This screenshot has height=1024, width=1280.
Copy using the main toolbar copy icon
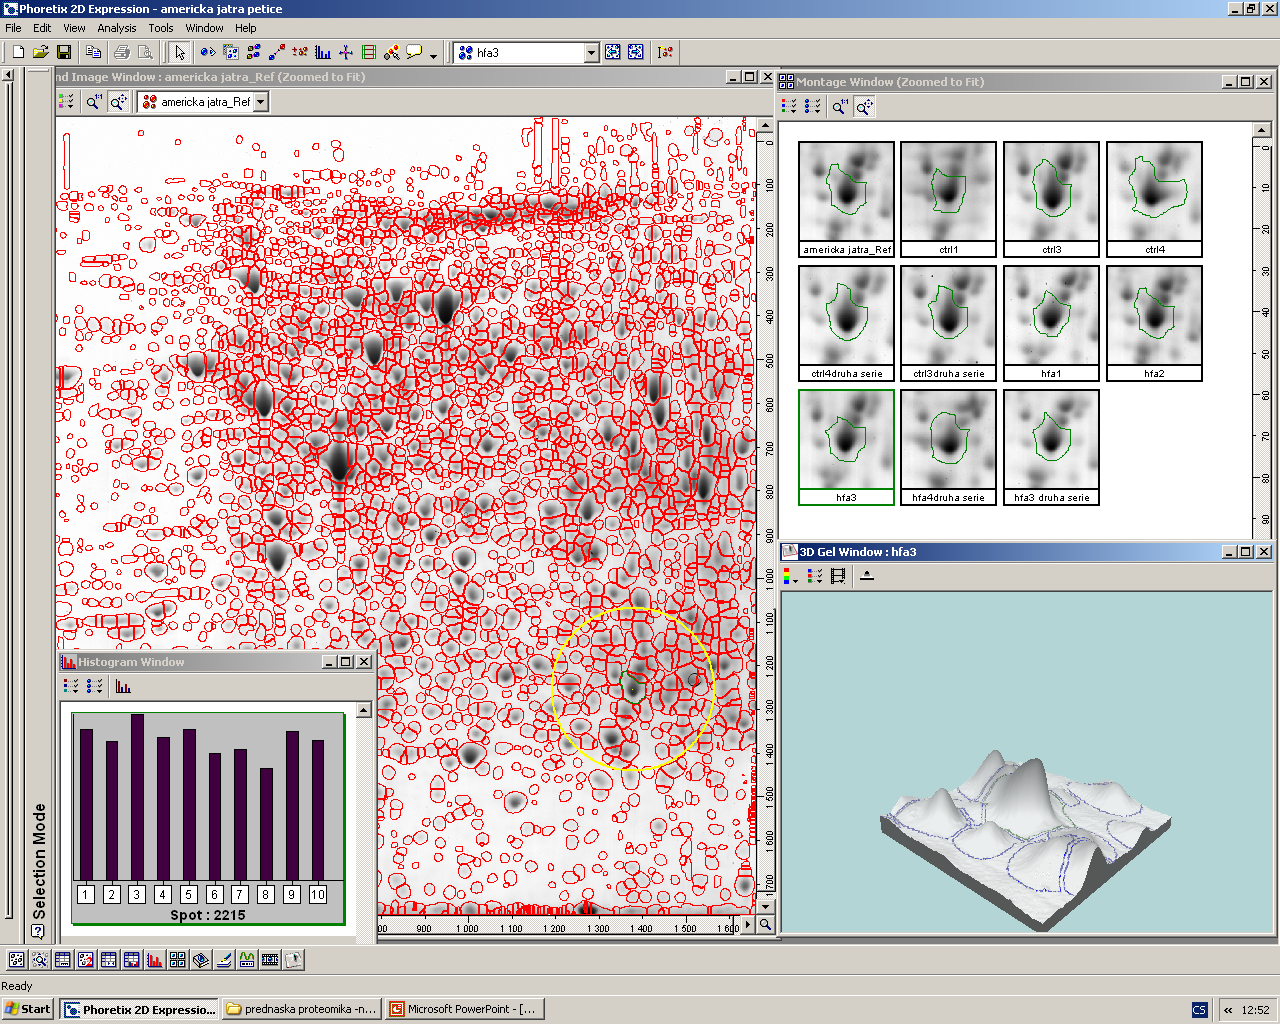click(x=93, y=52)
